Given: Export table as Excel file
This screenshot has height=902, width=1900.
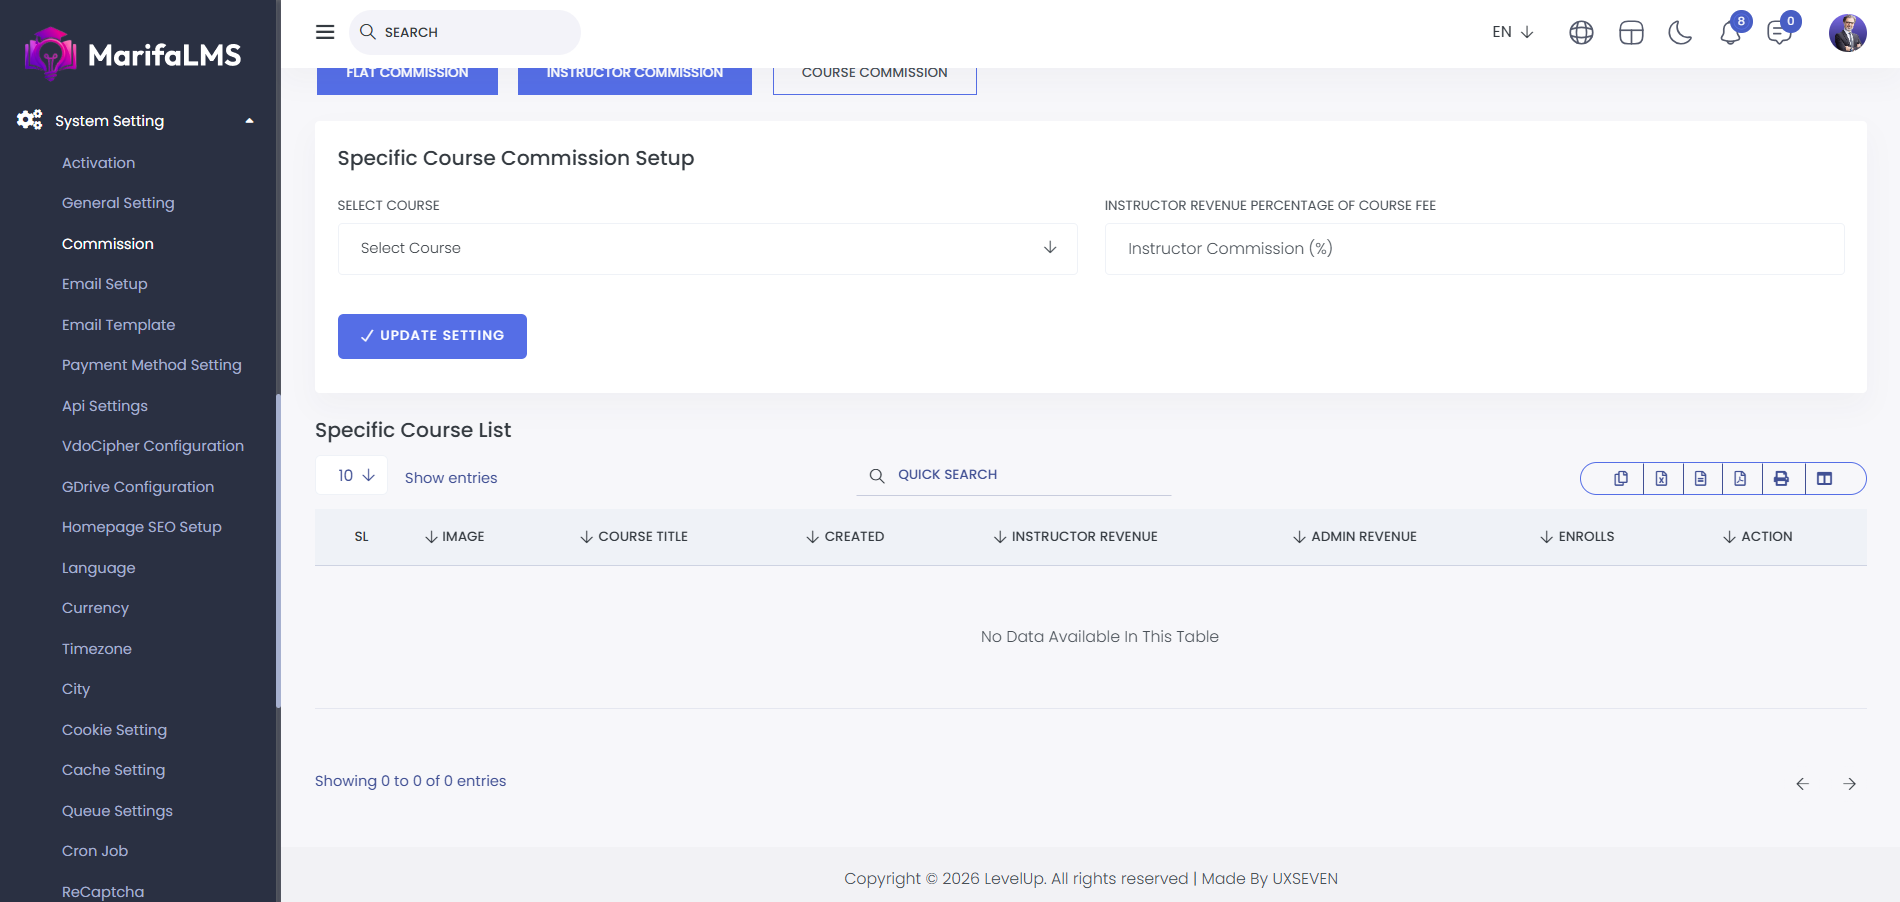Looking at the screenshot, I should [1661, 479].
